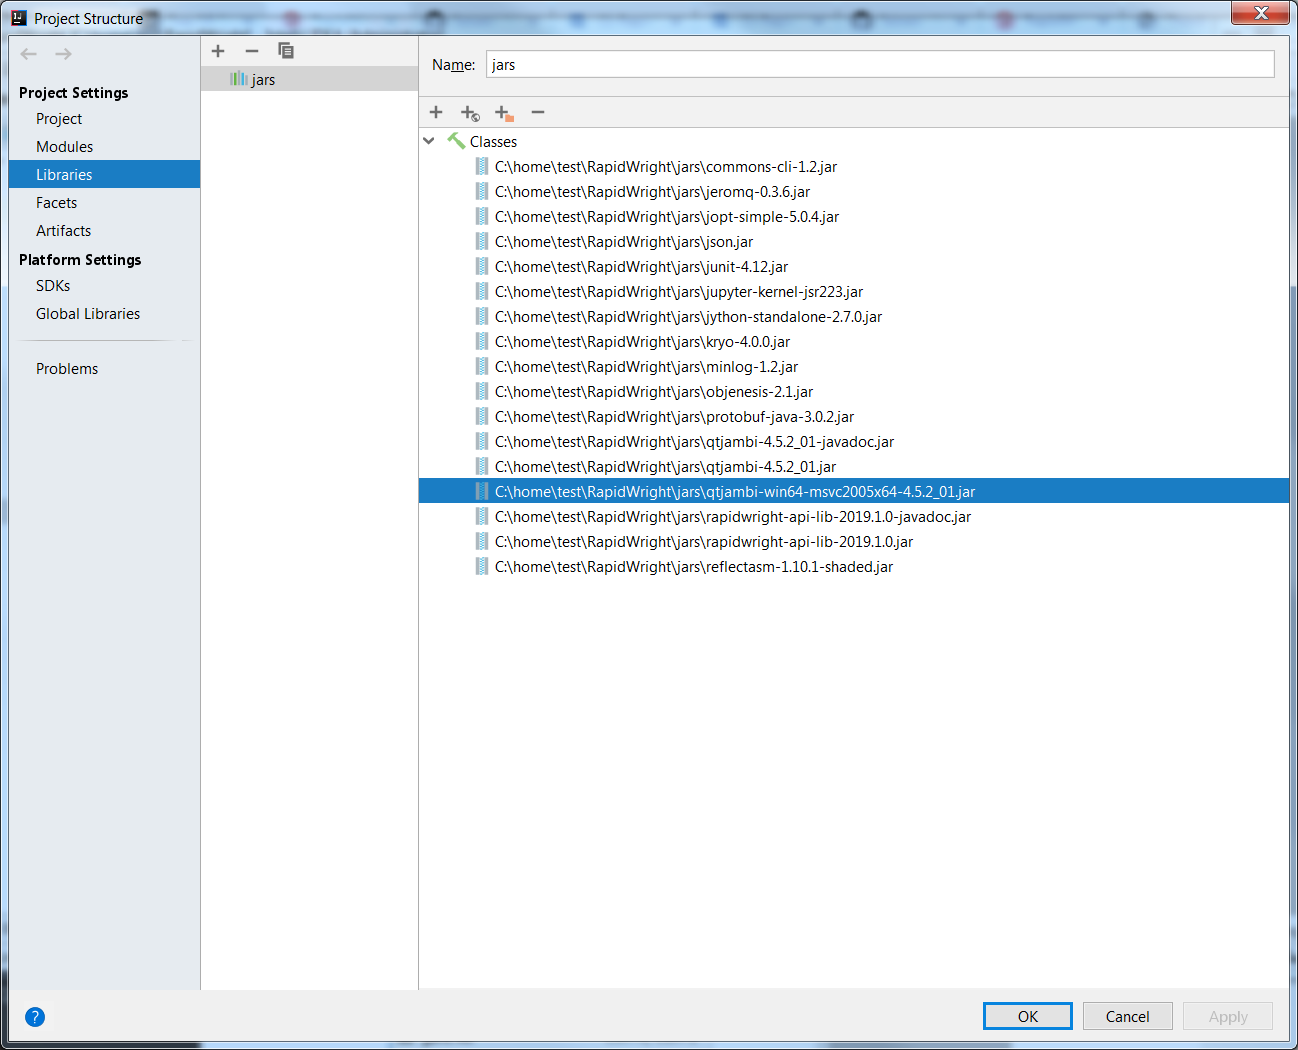Click the Exclude icon with orange folder
1298x1050 pixels.
pyautogui.click(x=504, y=113)
